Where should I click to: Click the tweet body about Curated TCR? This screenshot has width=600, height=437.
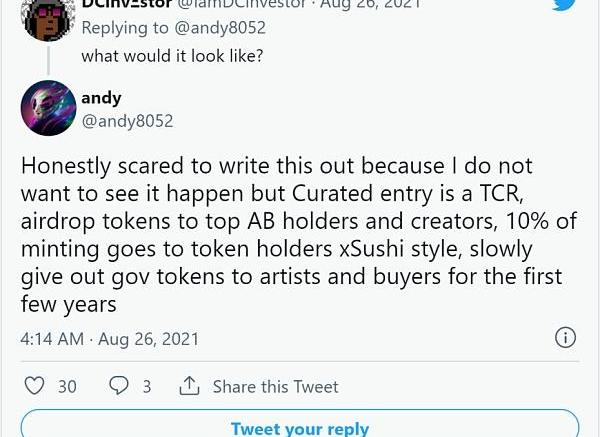(x=290, y=232)
